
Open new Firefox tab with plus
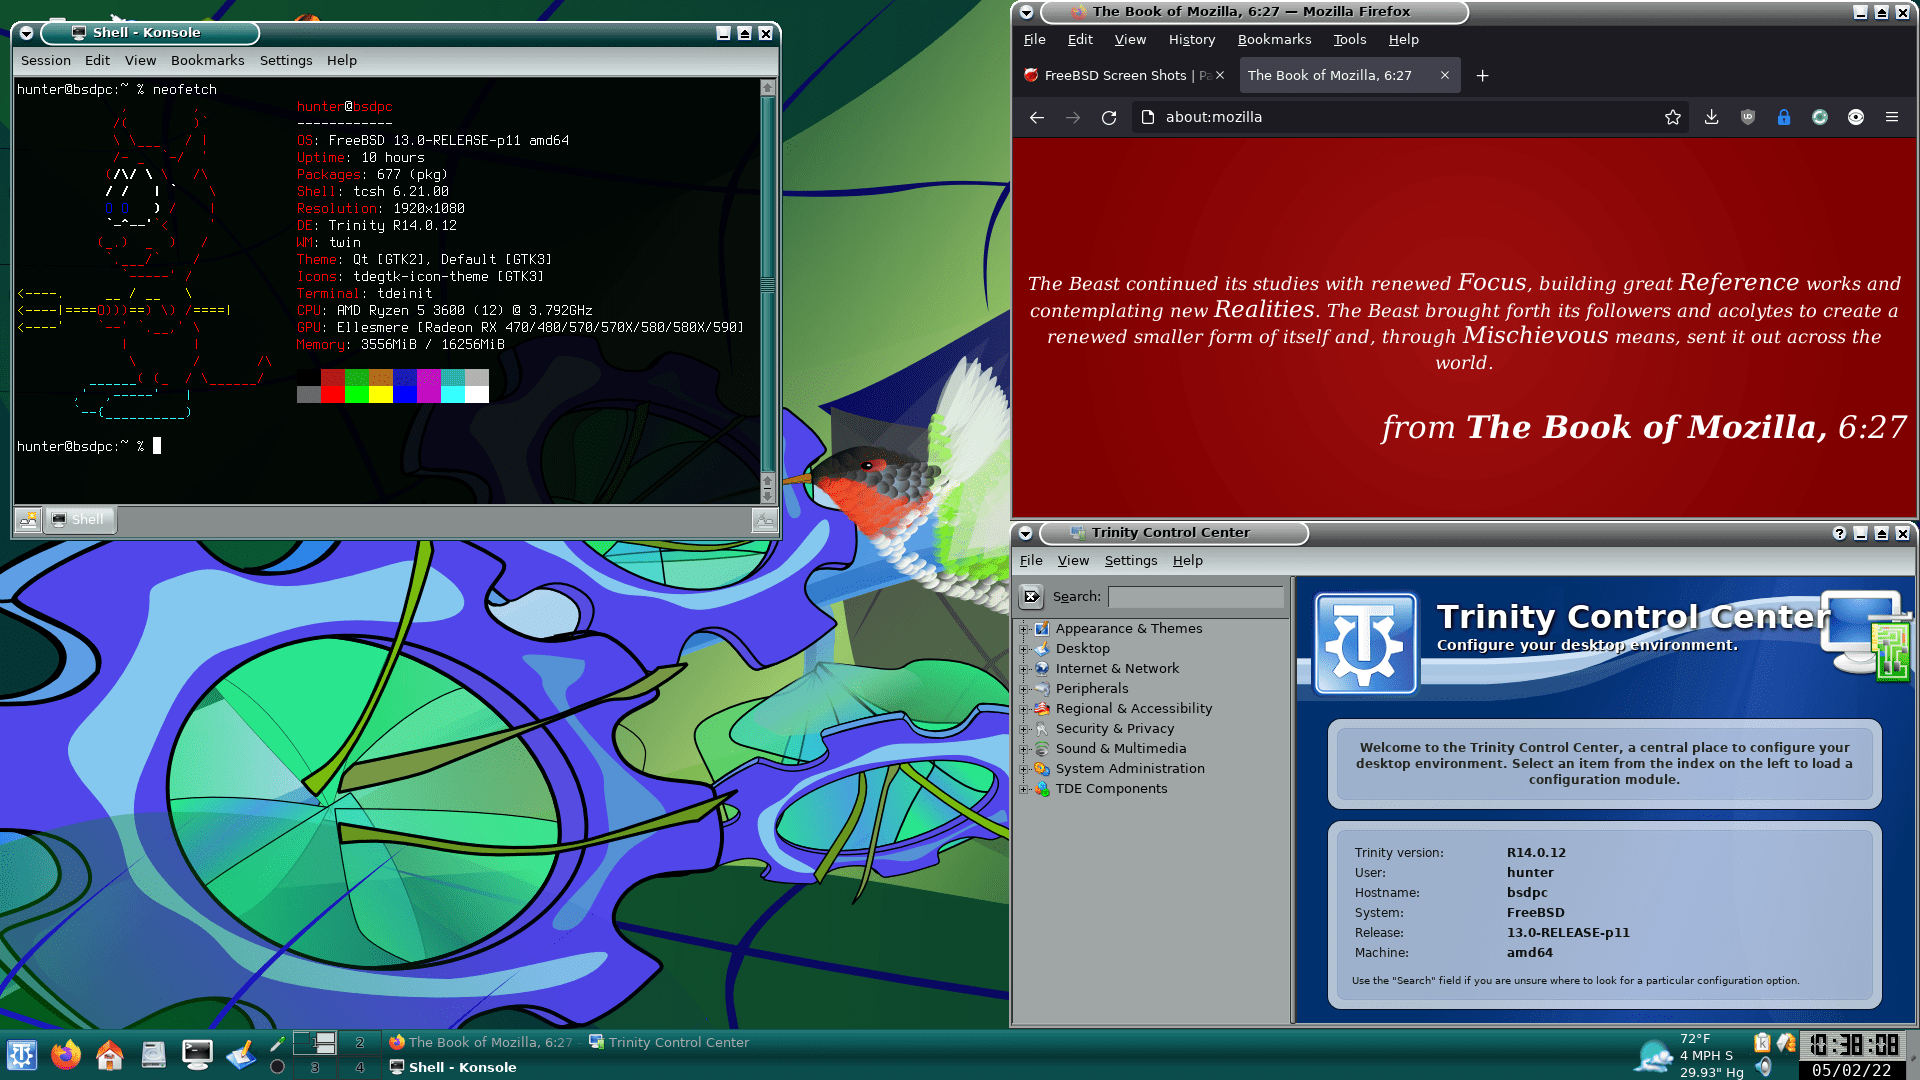(x=1483, y=76)
